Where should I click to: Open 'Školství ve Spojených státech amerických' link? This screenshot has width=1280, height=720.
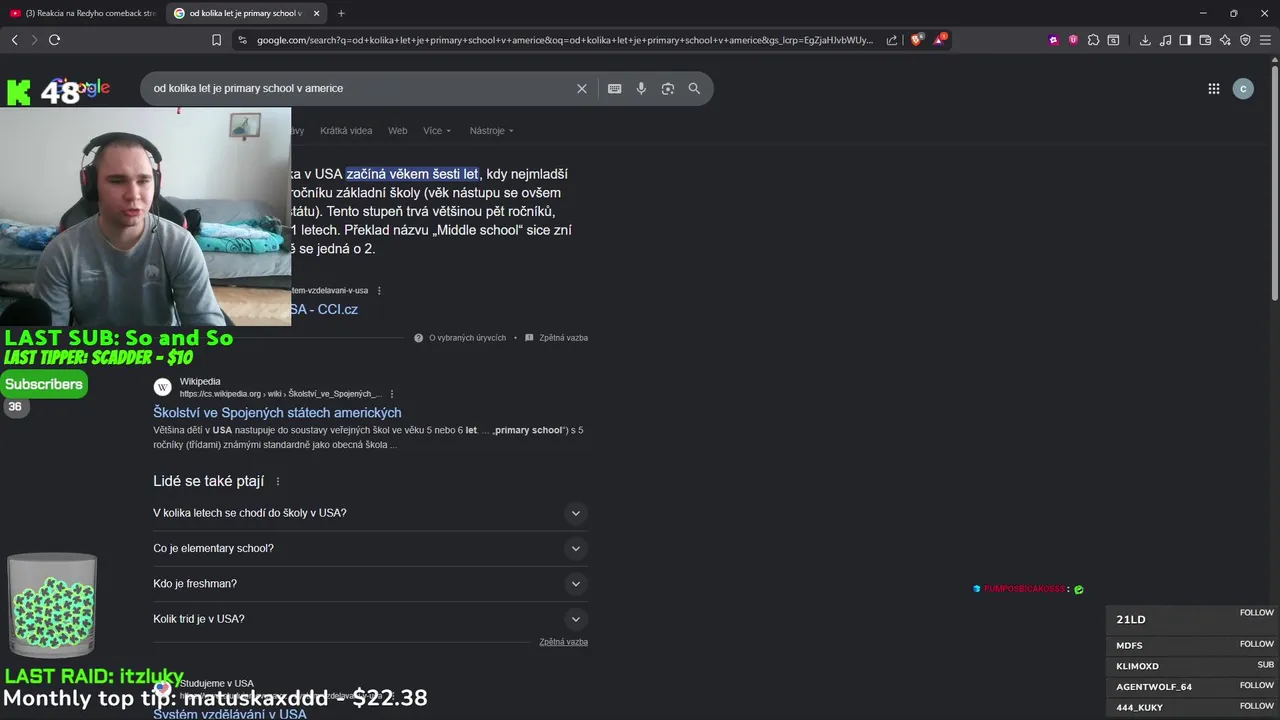pyautogui.click(x=277, y=412)
